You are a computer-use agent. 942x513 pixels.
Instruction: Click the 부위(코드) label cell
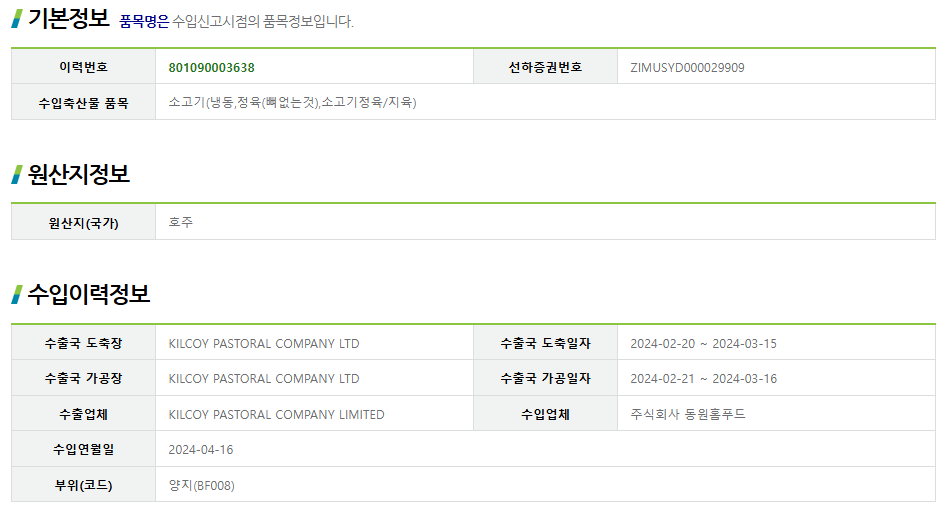point(84,485)
